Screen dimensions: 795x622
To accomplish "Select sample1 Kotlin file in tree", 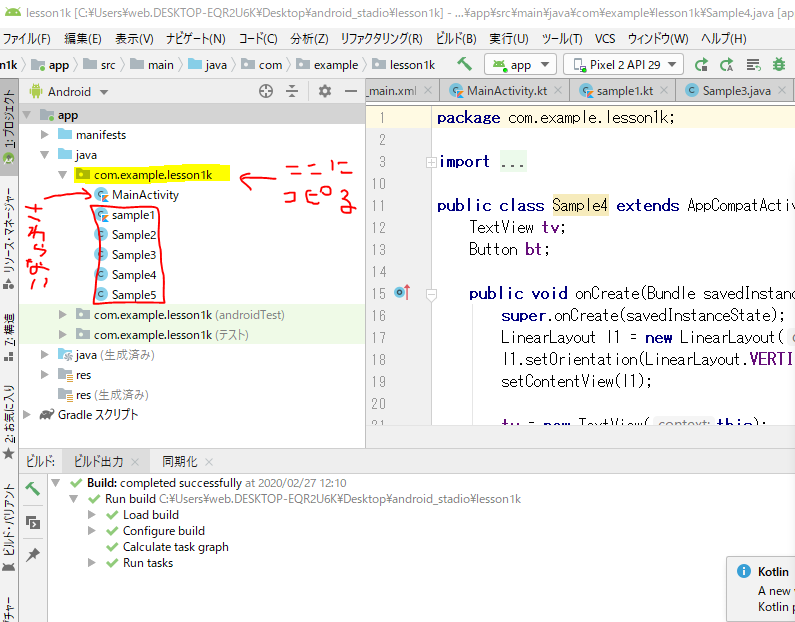I will (125, 215).
